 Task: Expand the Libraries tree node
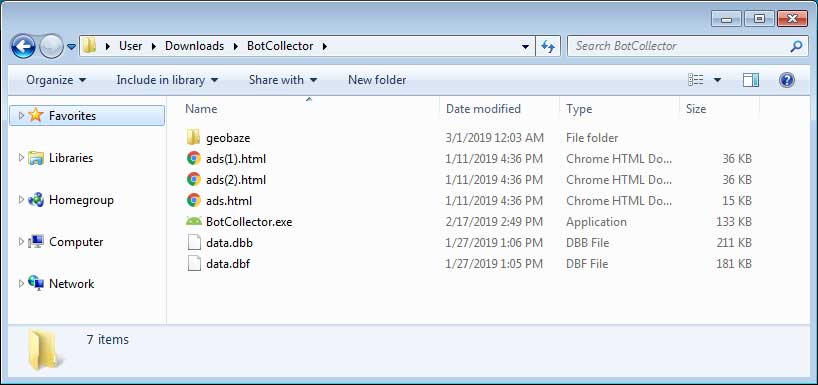click(21, 158)
